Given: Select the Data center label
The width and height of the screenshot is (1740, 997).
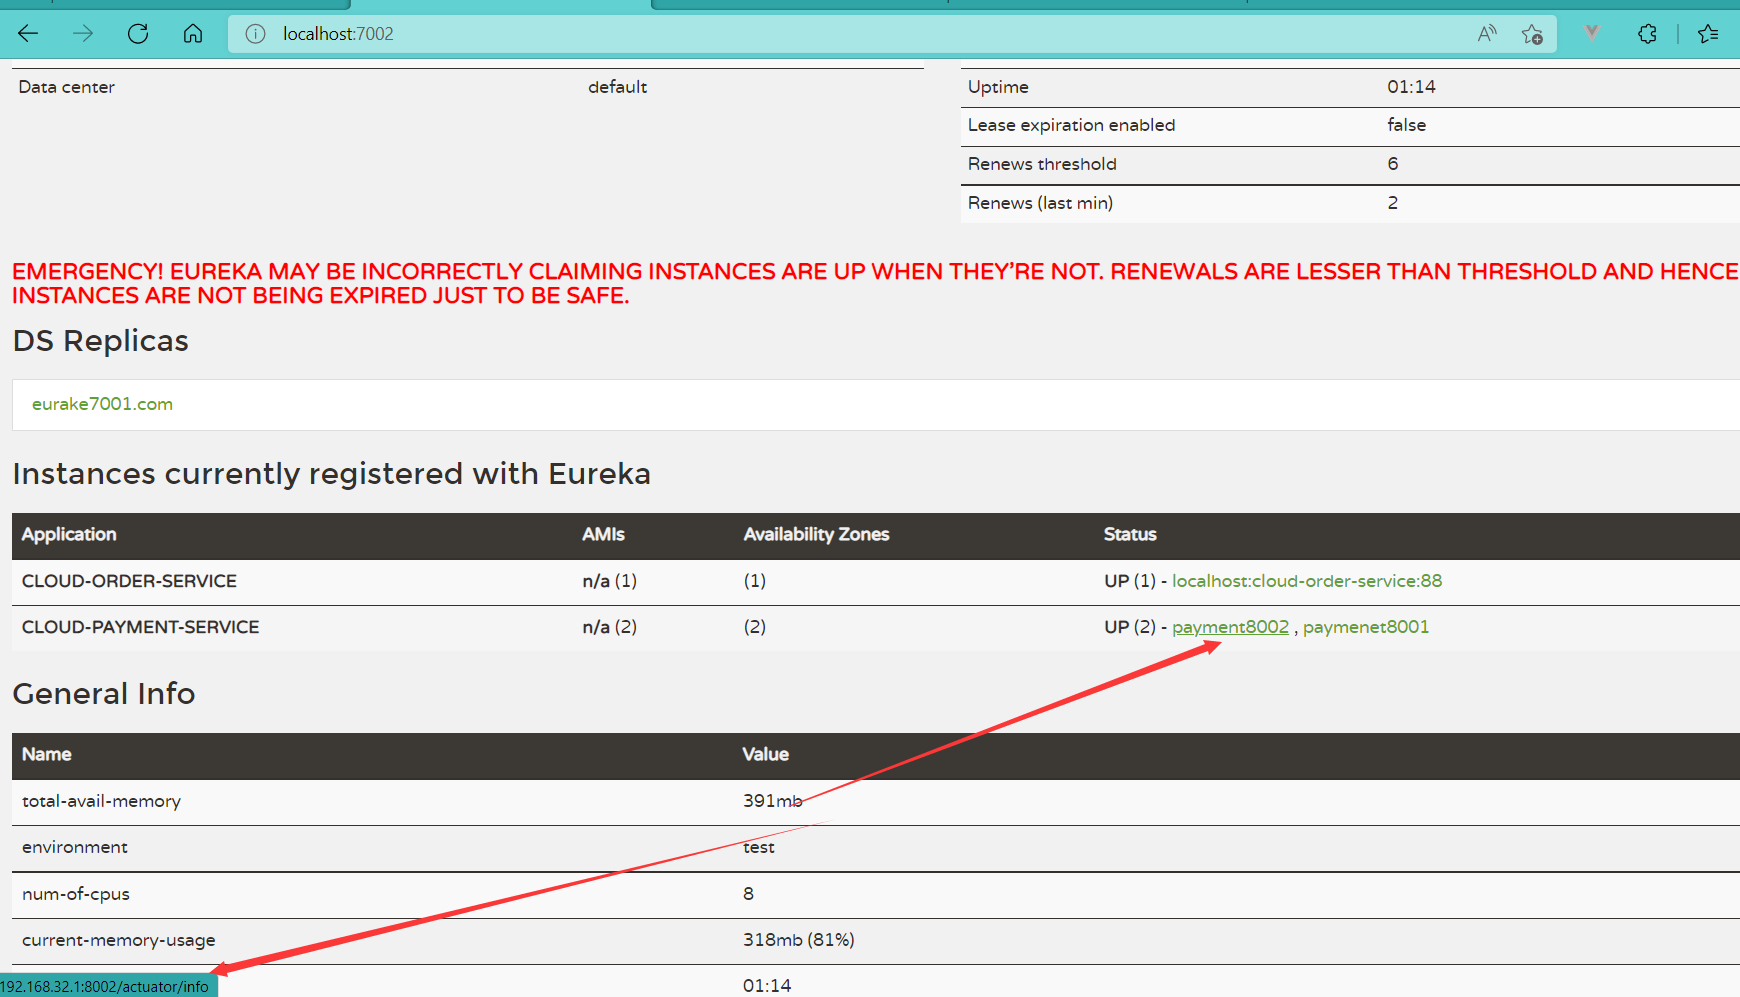Looking at the screenshot, I should click(66, 87).
